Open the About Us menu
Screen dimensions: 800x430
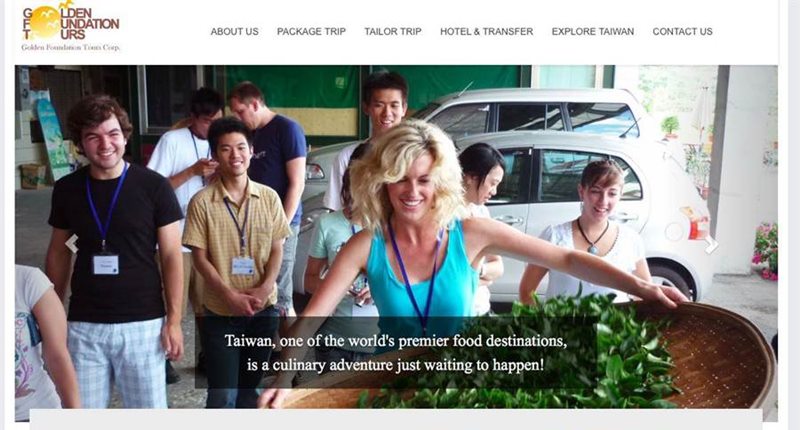click(x=235, y=32)
